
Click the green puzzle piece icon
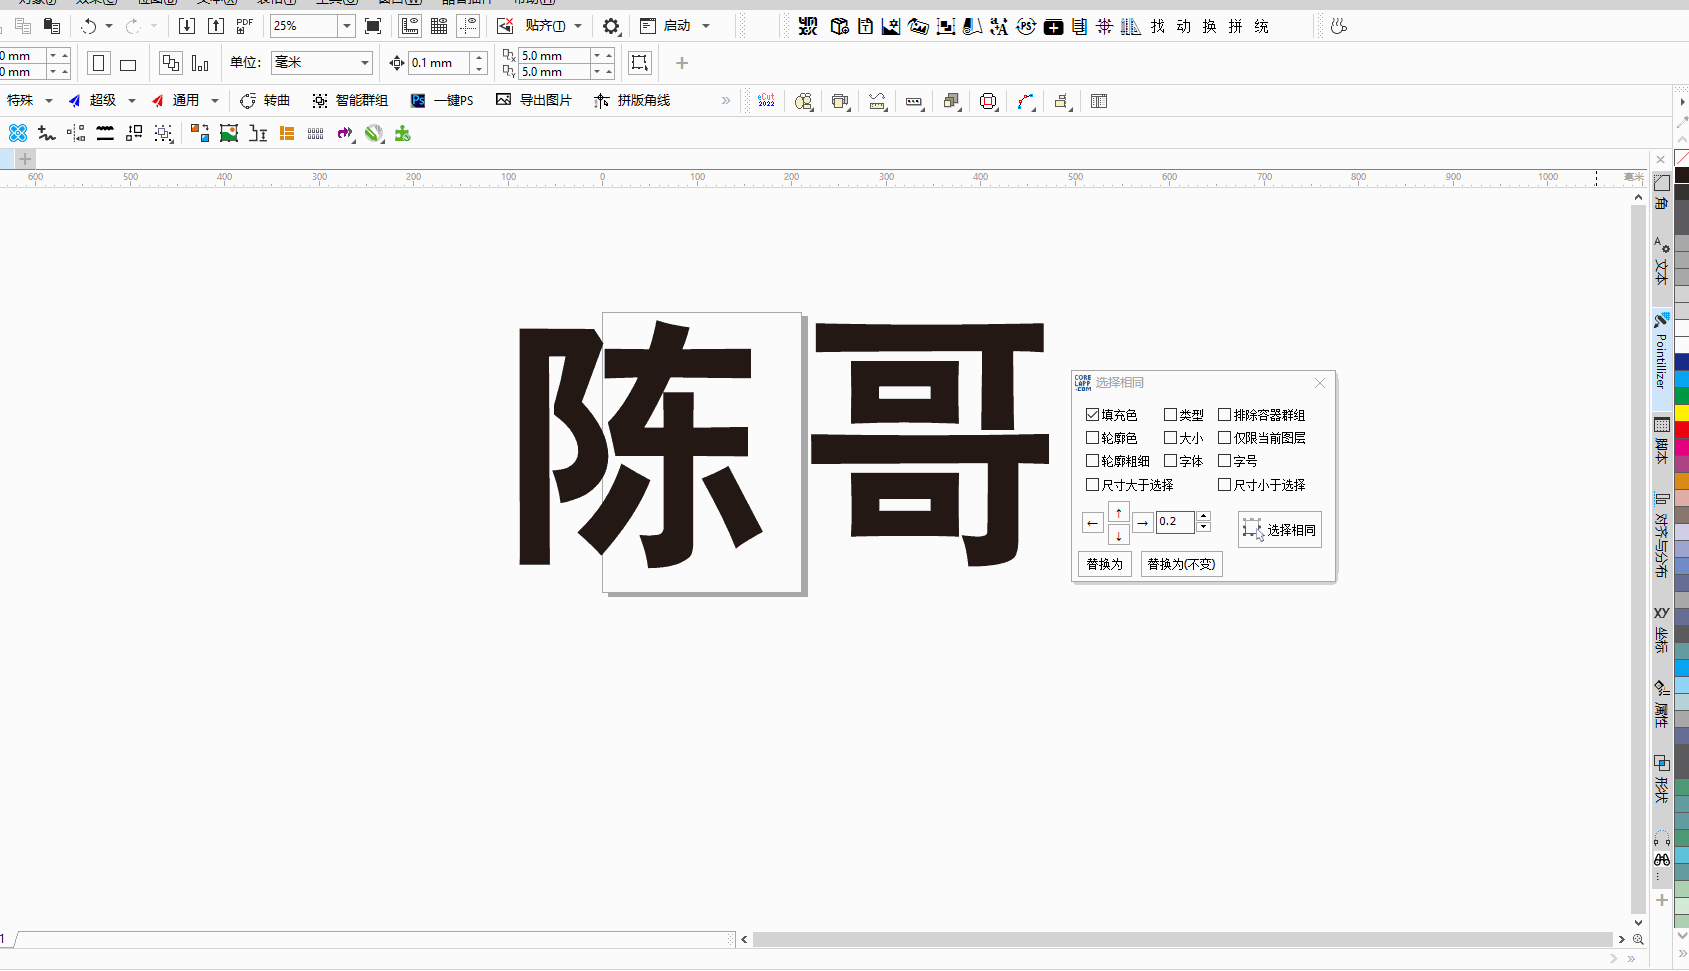(x=403, y=133)
